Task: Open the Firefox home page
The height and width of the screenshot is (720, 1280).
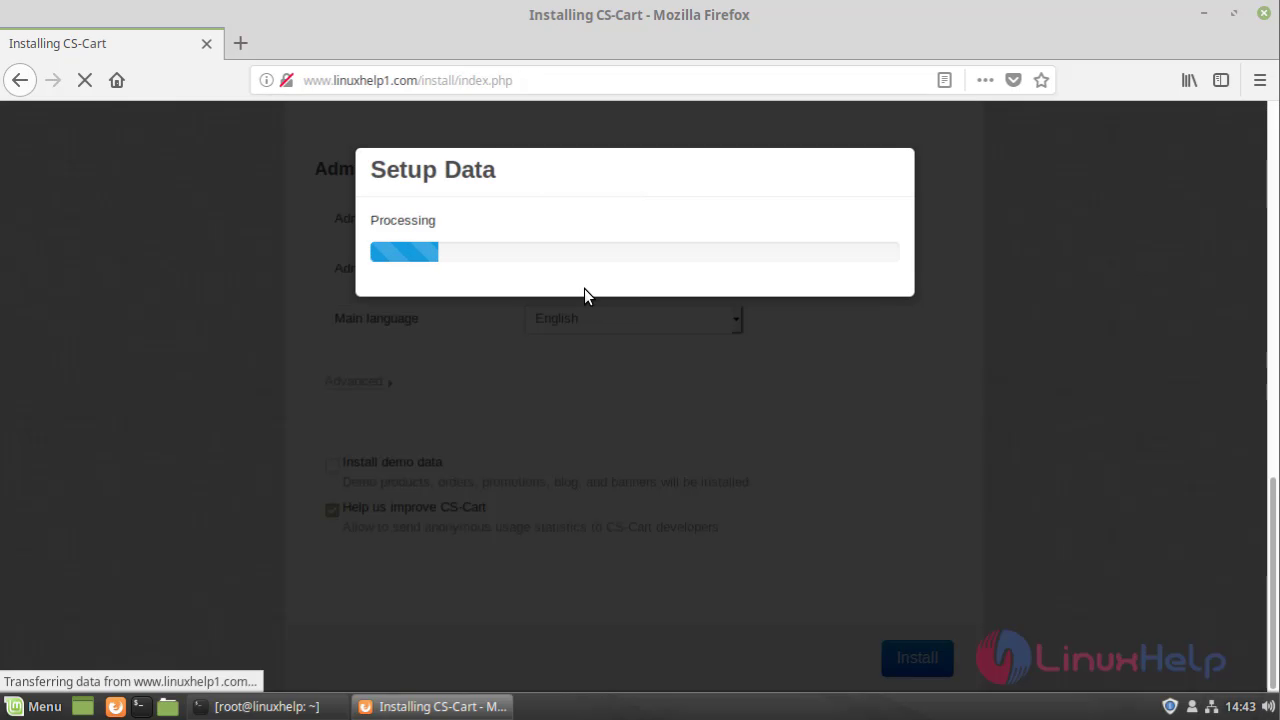Action: [x=117, y=80]
